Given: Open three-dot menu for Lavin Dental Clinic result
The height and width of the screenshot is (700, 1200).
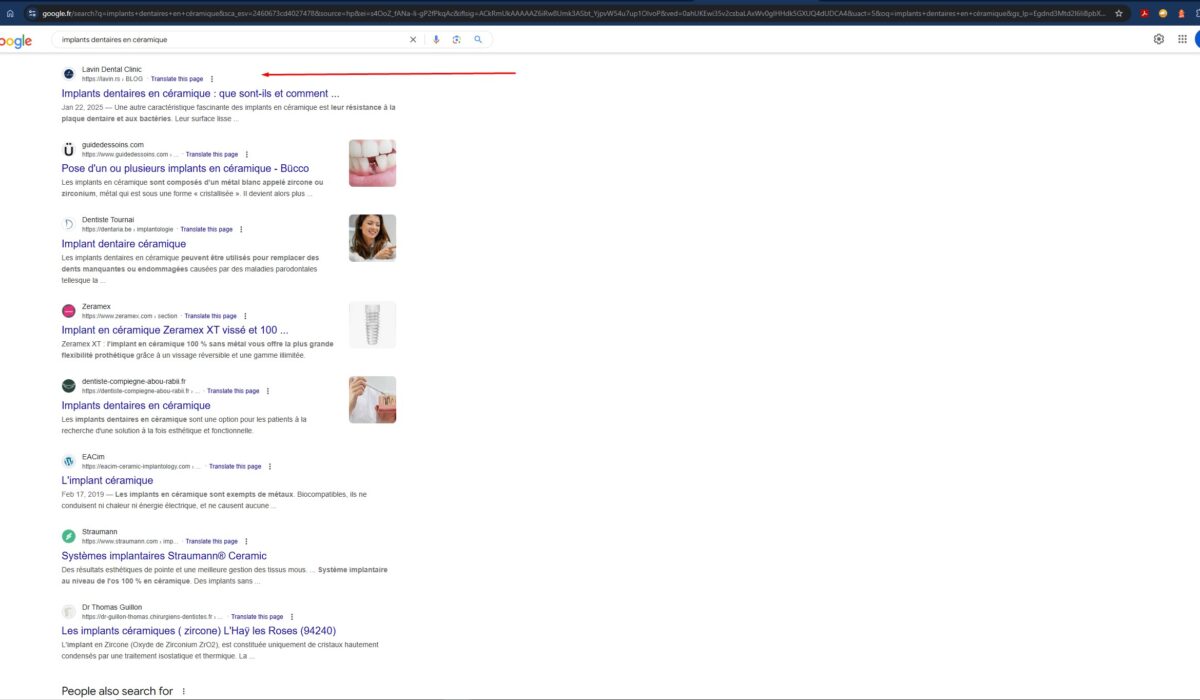Looking at the screenshot, I should 212,79.
